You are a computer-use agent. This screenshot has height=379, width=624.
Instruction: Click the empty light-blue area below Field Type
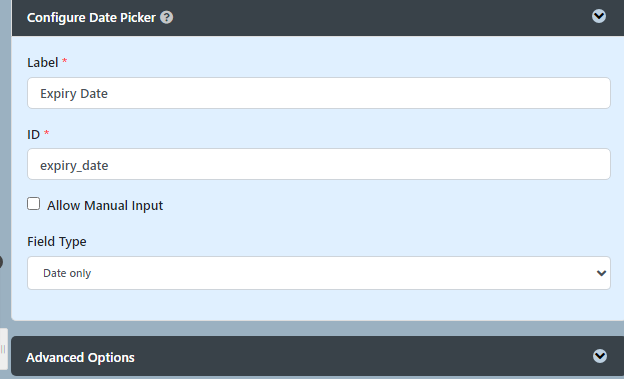(317, 305)
